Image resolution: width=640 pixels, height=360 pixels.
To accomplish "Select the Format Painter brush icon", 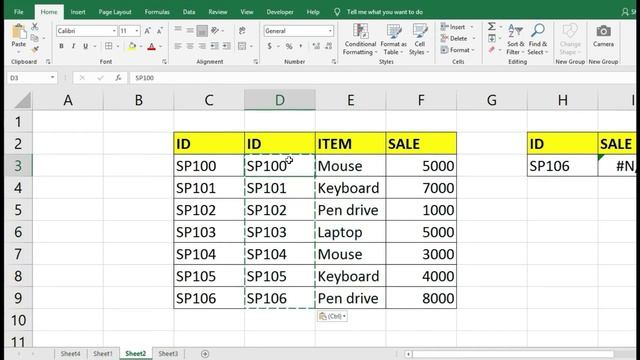I will point(35,49).
